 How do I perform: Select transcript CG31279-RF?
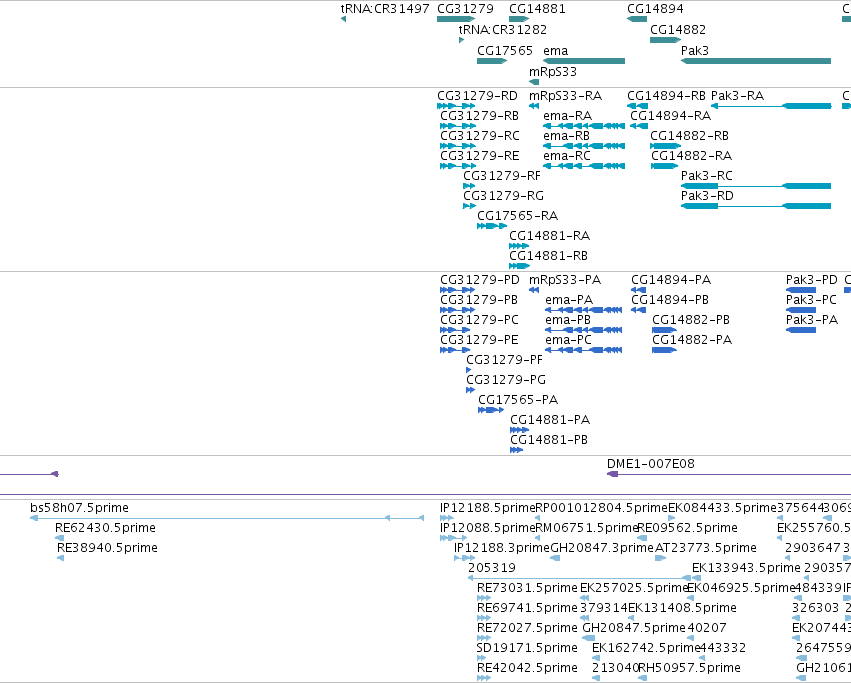point(502,176)
